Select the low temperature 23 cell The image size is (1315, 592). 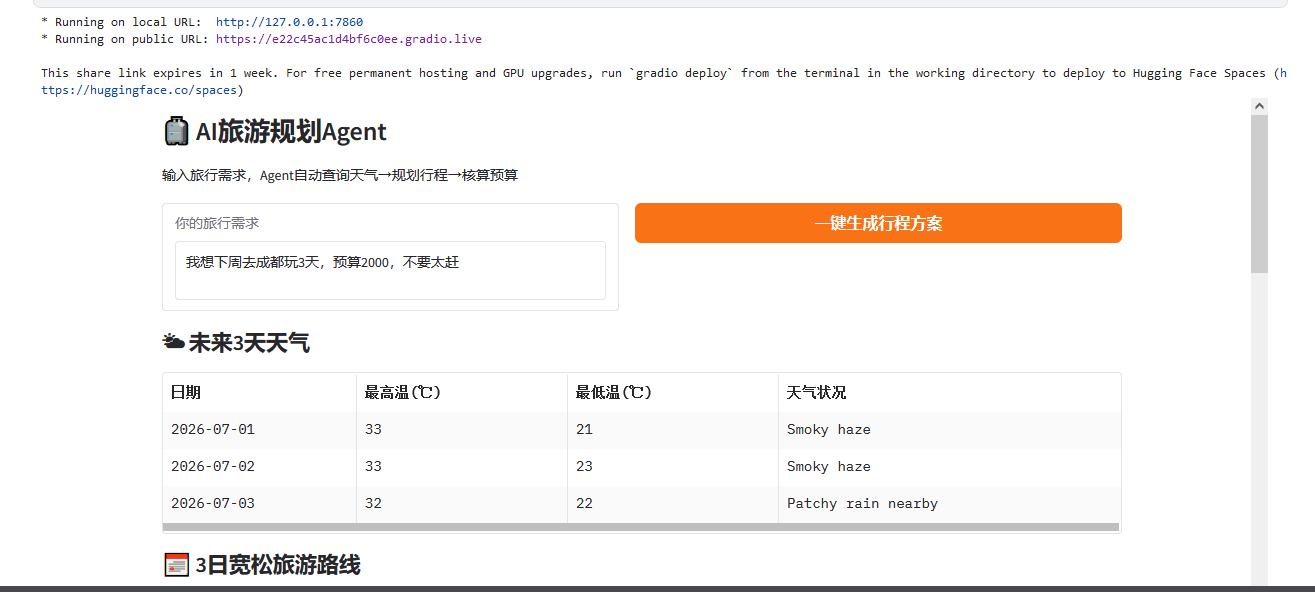[x=673, y=467]
